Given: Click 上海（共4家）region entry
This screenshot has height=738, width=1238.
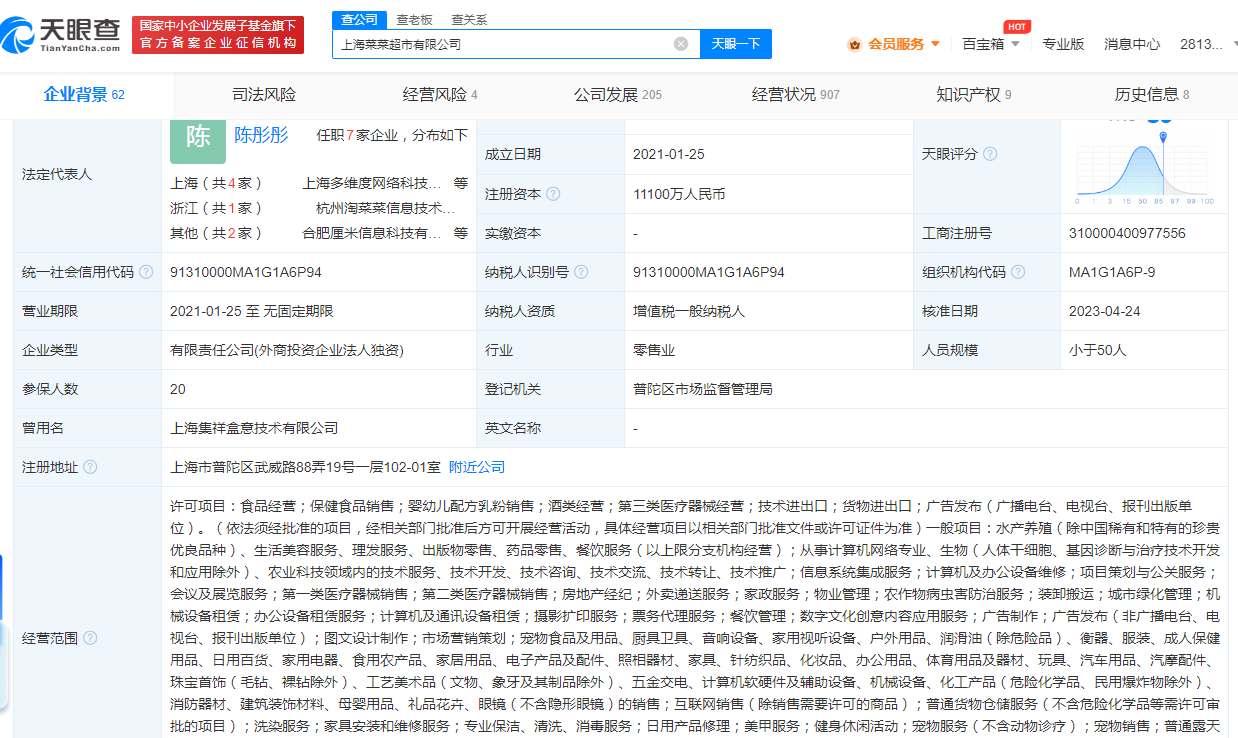Looking at the screenshot, I should pyautogui.click(x=217, y=183).
